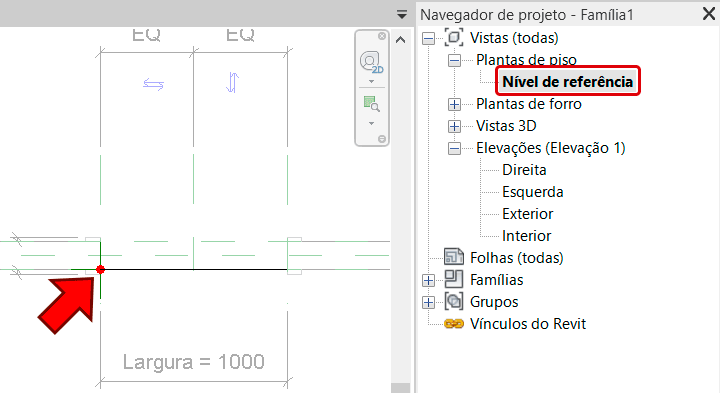Click the zoom region icon in navigation bar

click(371, 104)
